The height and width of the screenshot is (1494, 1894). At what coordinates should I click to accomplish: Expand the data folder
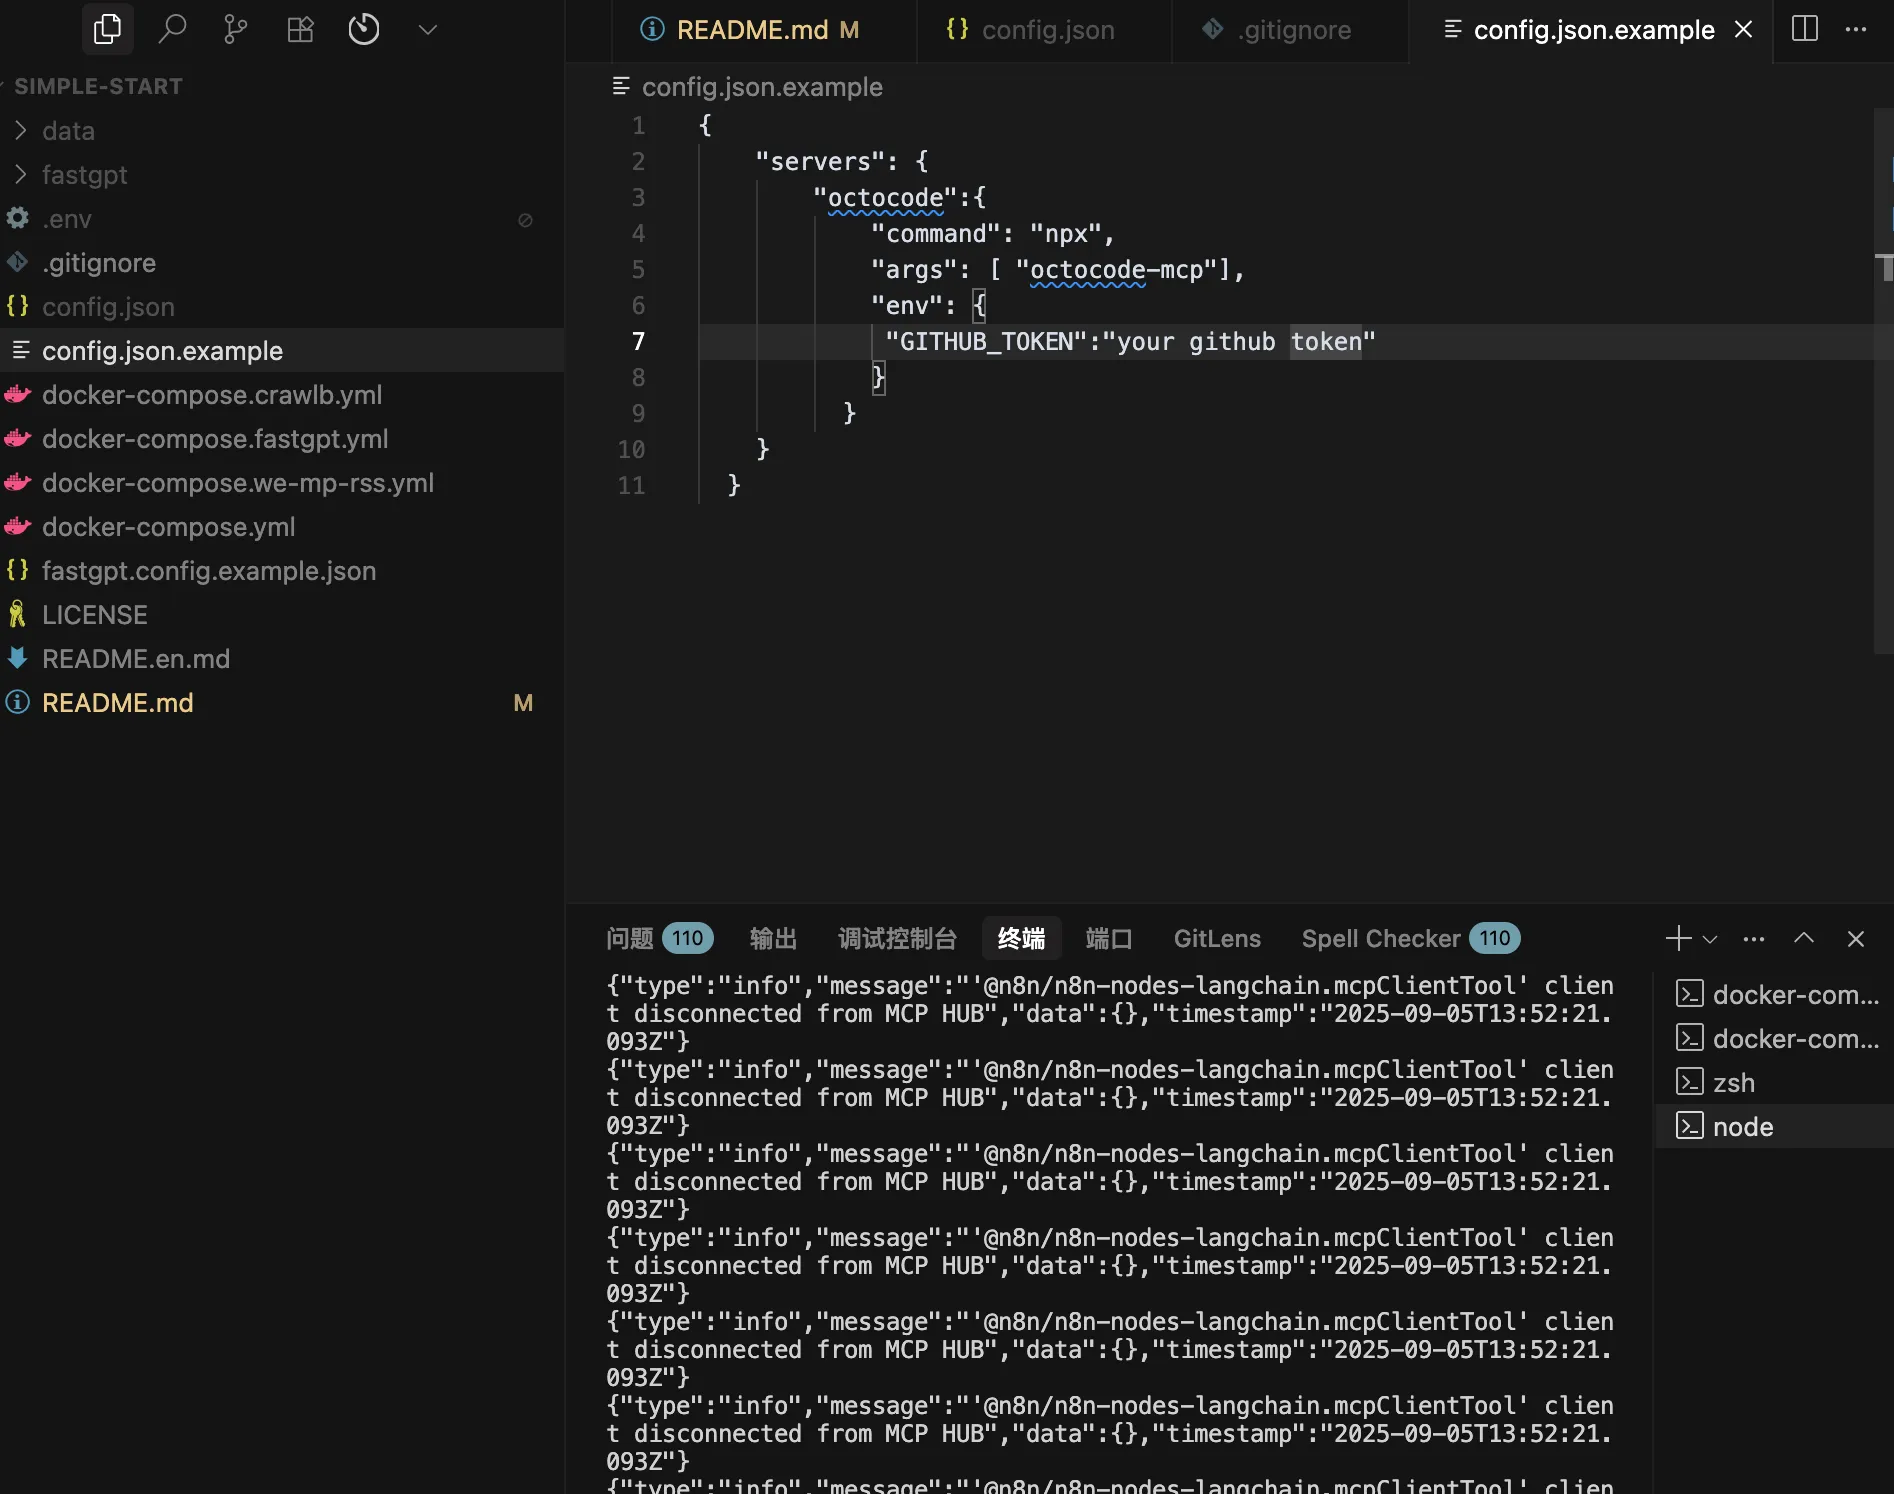pyautogui.click(x=282, y=131)
